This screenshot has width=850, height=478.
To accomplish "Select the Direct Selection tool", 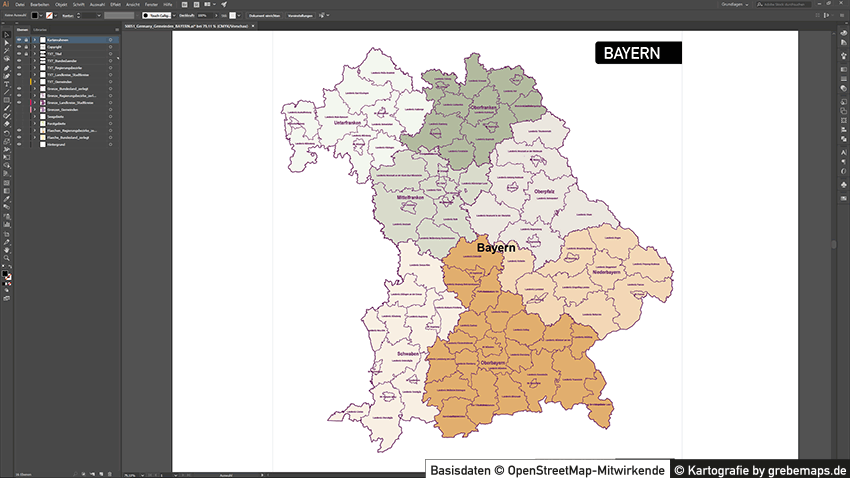I will click(6, 43).
